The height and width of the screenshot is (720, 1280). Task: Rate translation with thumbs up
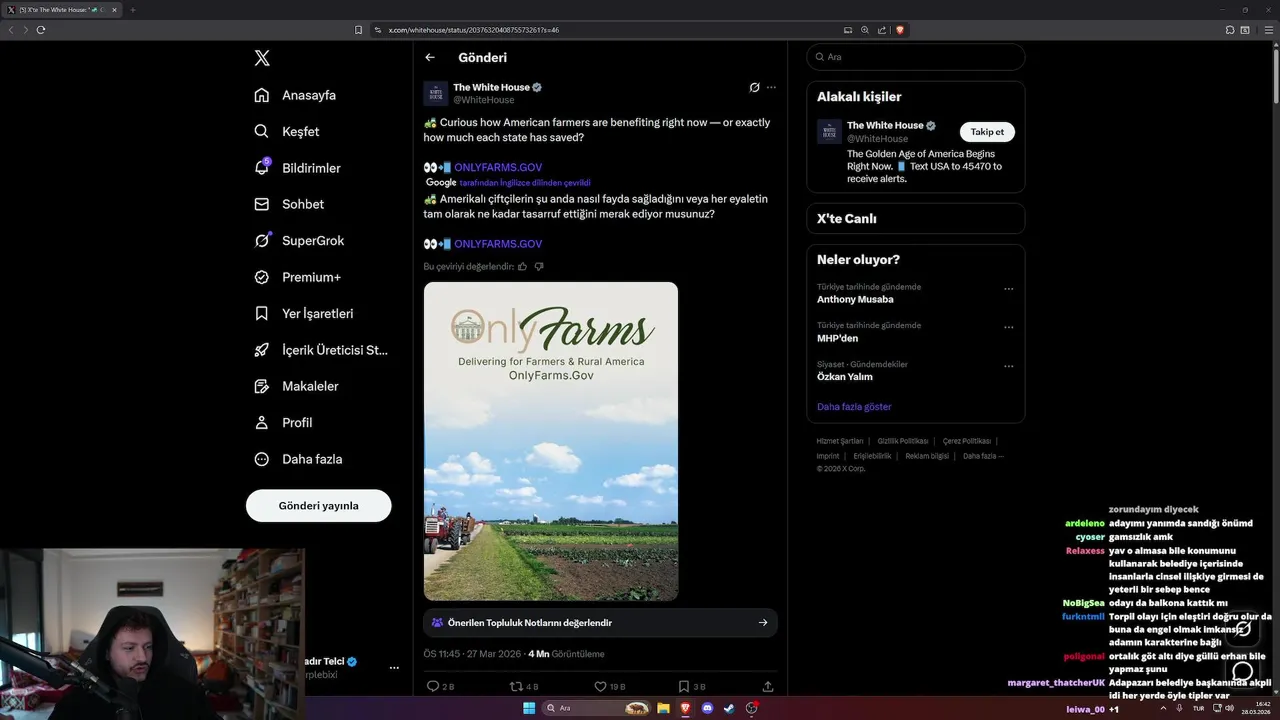click(x=523, y=267)
